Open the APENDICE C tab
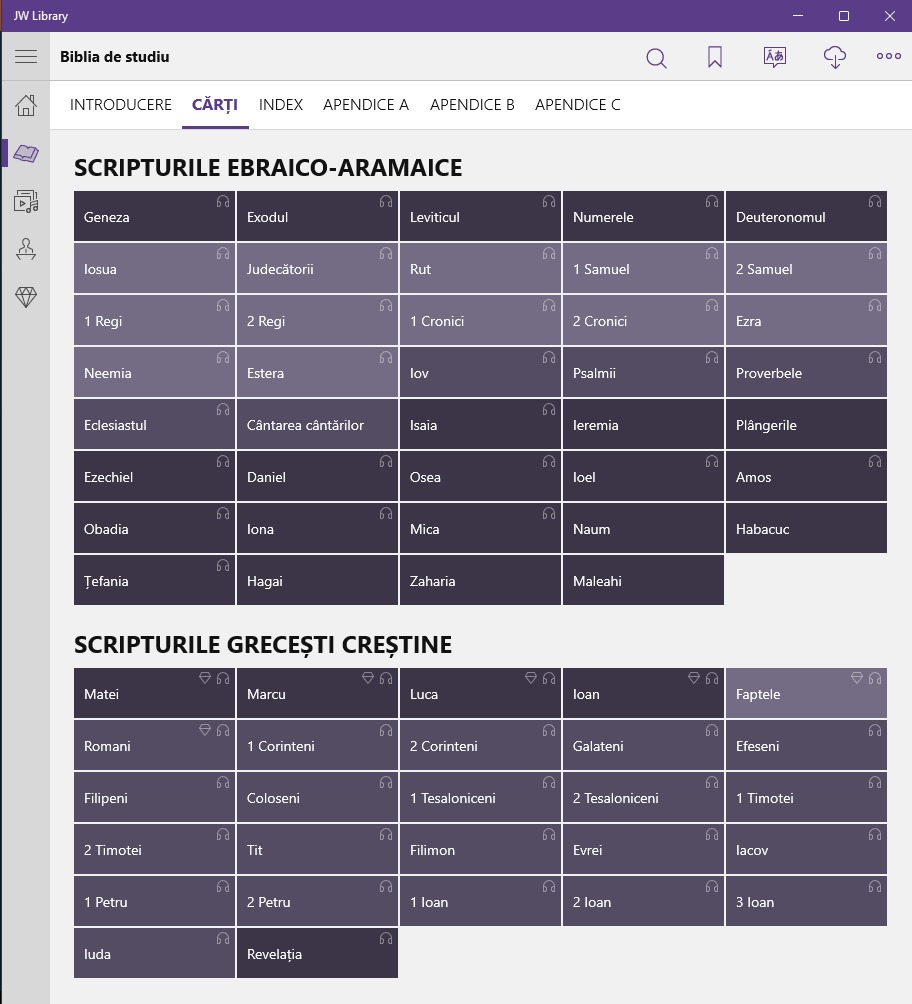 [578, 105]
